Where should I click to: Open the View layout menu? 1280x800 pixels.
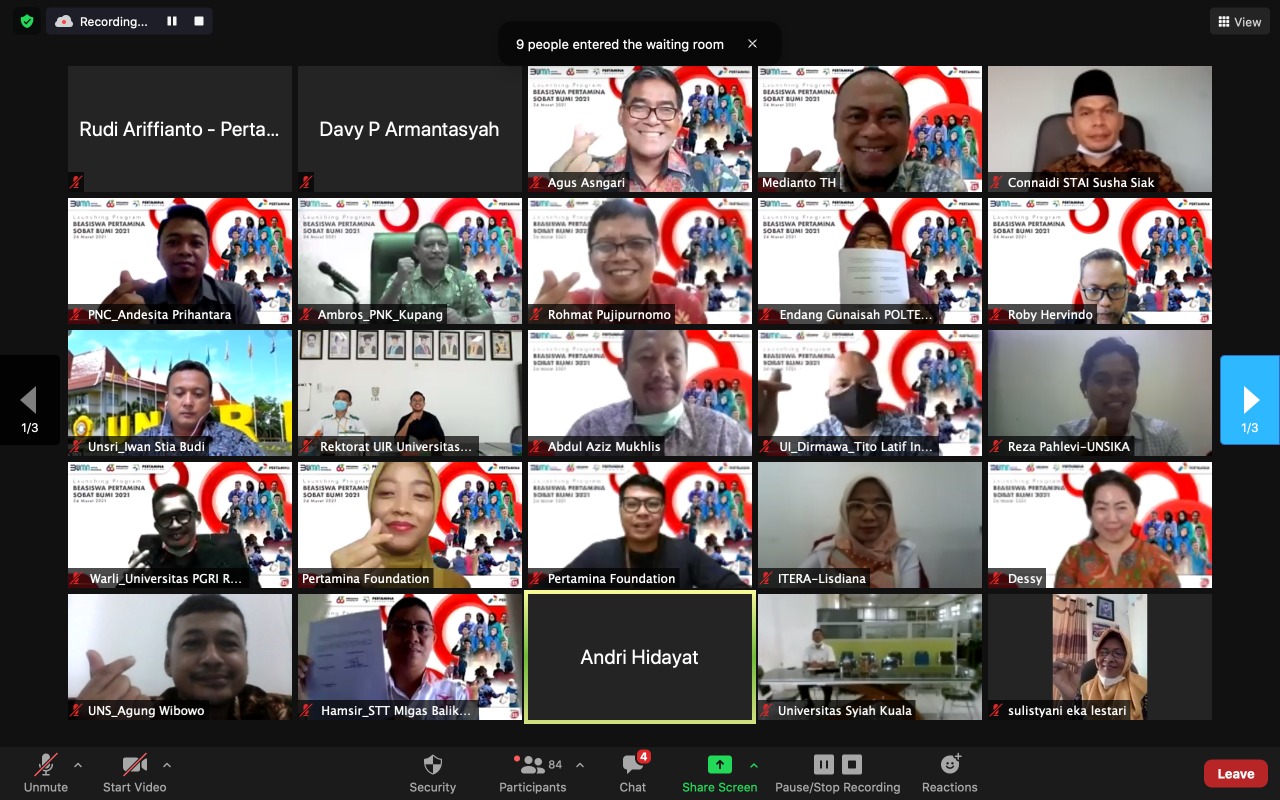pos(1238,22)
